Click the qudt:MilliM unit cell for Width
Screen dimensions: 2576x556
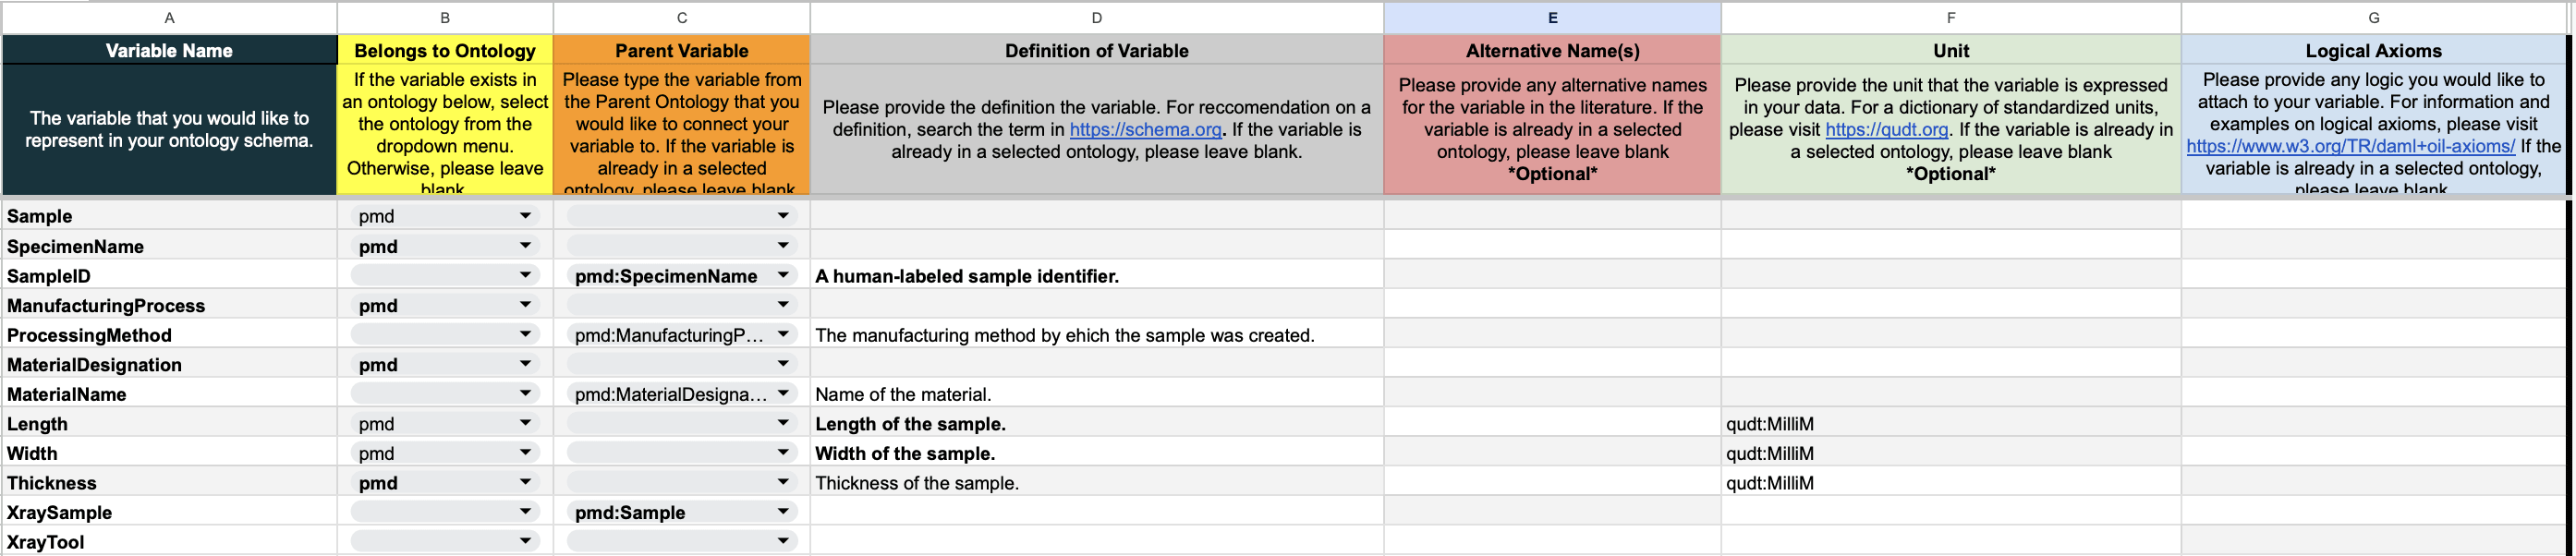1950,453
